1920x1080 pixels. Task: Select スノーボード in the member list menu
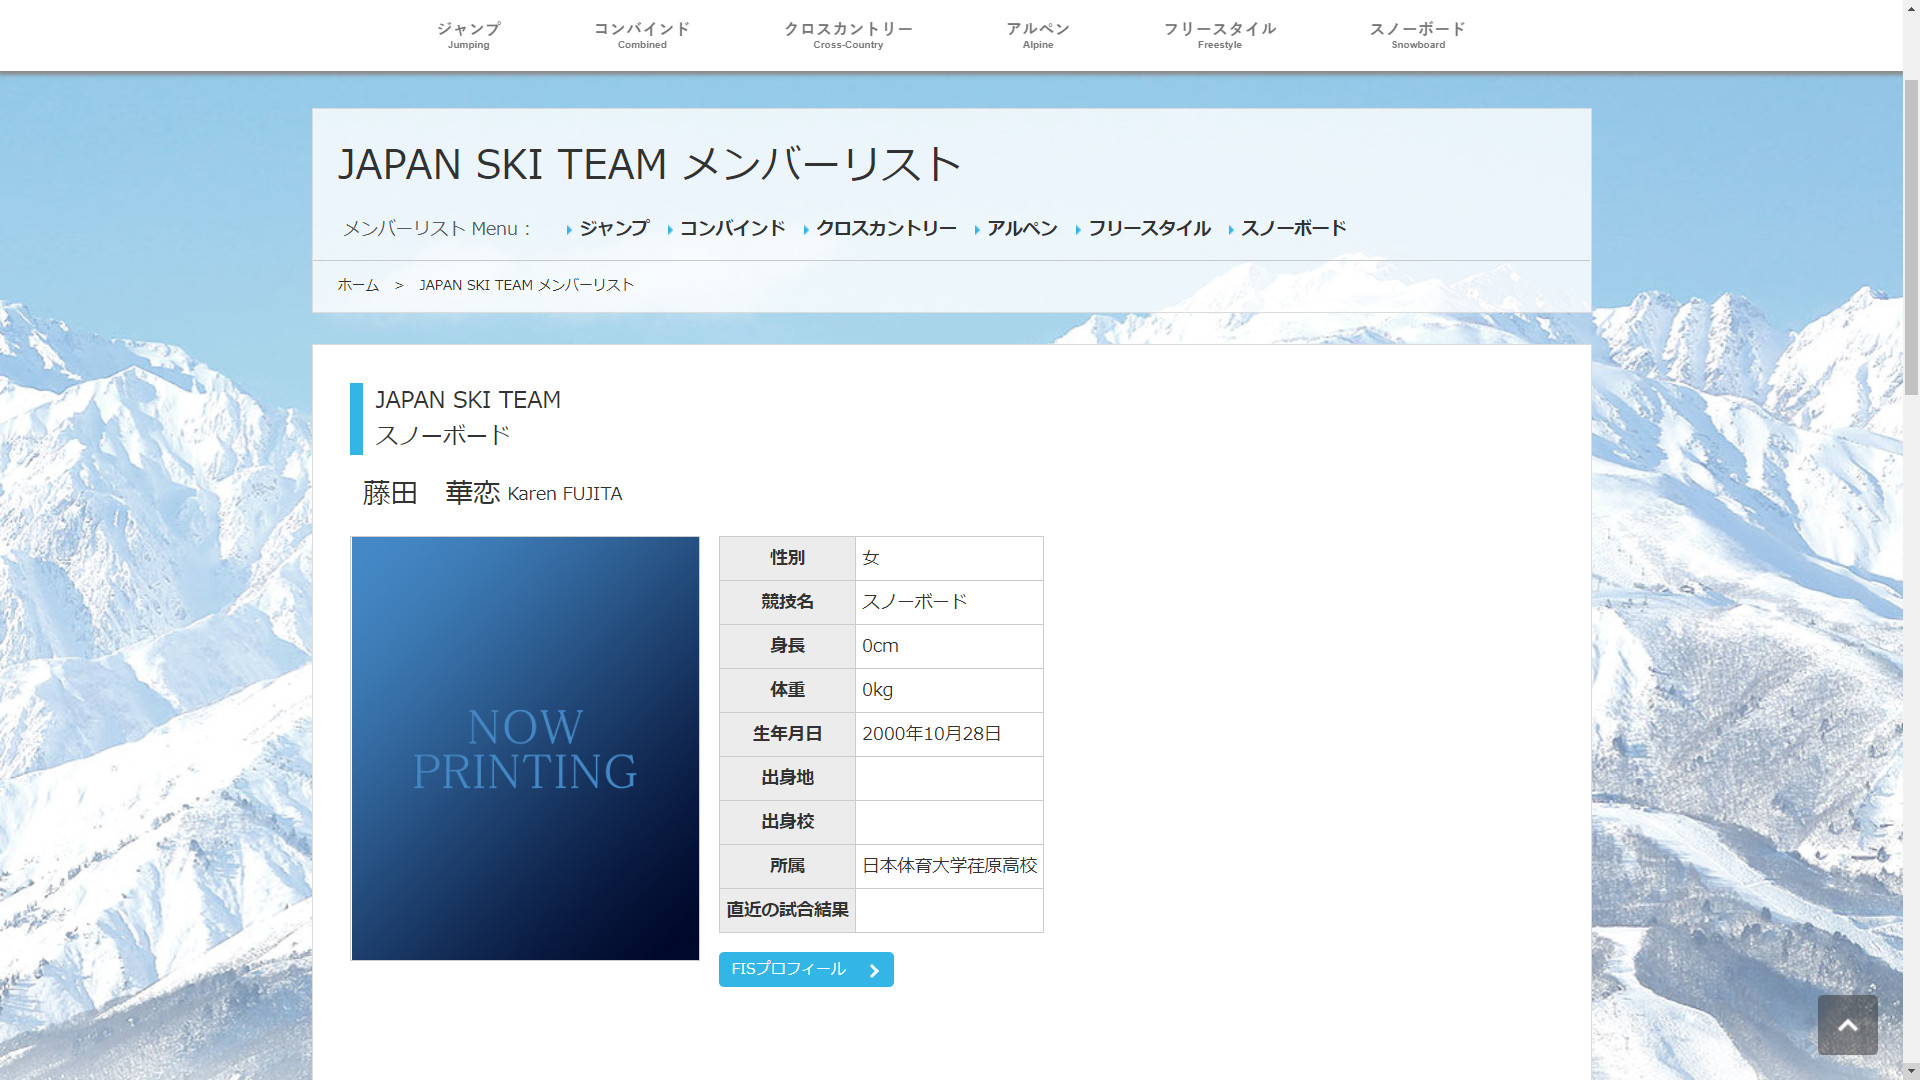coord(1293,228)
